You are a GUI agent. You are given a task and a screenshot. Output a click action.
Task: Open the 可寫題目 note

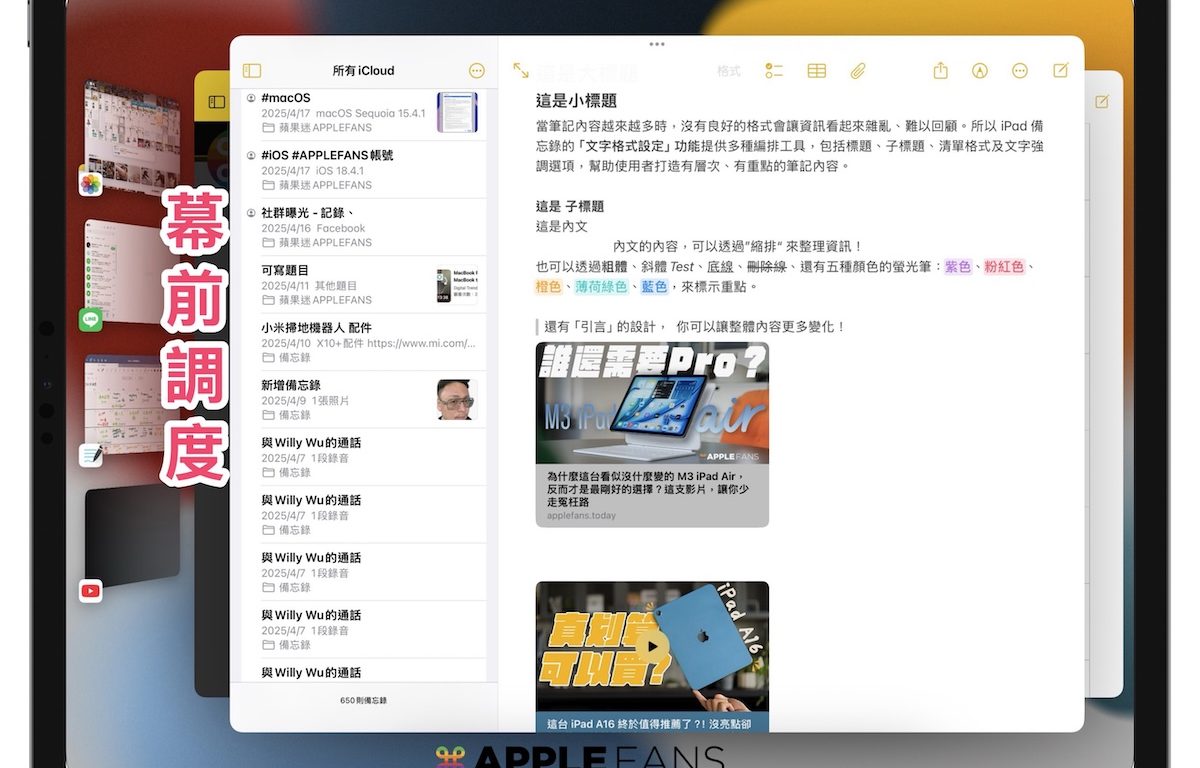(340, 284)
